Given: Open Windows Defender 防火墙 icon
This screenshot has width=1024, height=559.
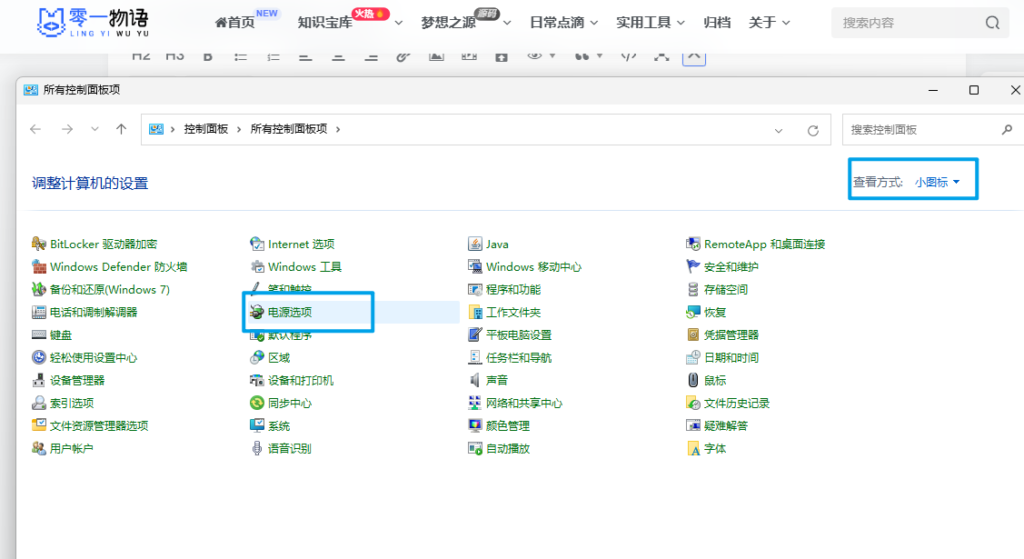Looking at the screenshot, I should tap(39, 267).
